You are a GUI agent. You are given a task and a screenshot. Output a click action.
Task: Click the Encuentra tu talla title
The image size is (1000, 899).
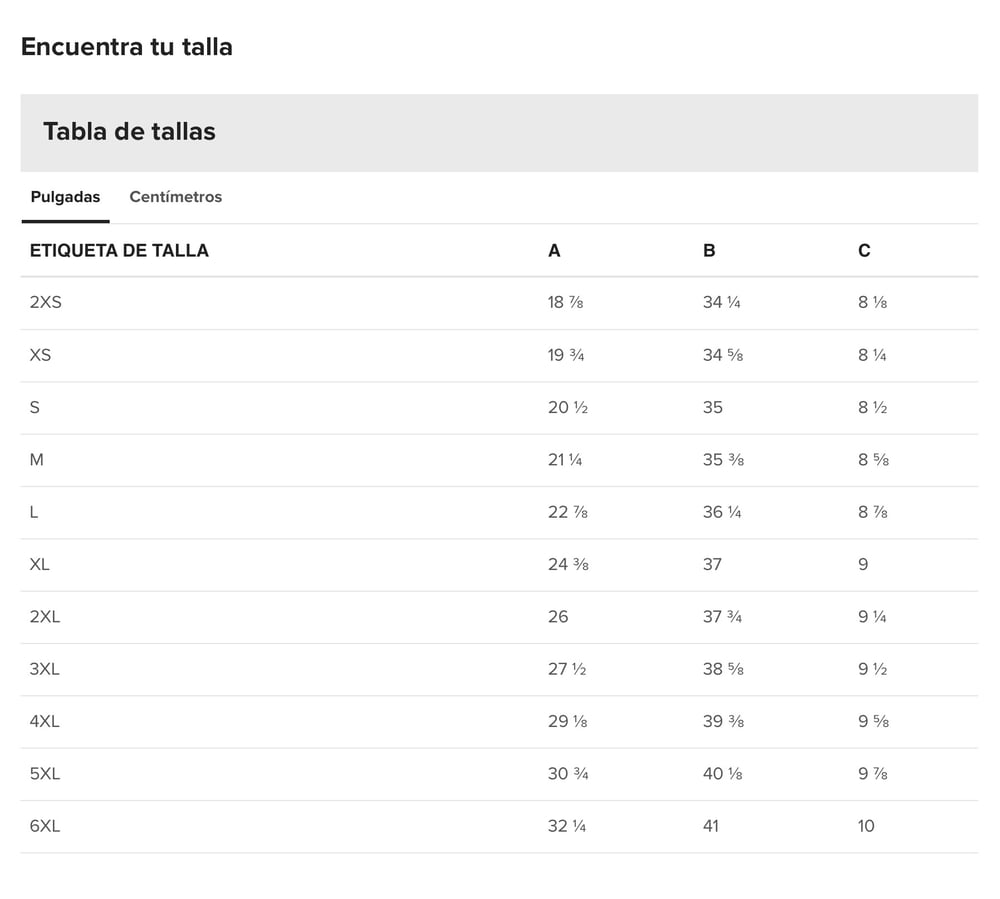[126, 47]
